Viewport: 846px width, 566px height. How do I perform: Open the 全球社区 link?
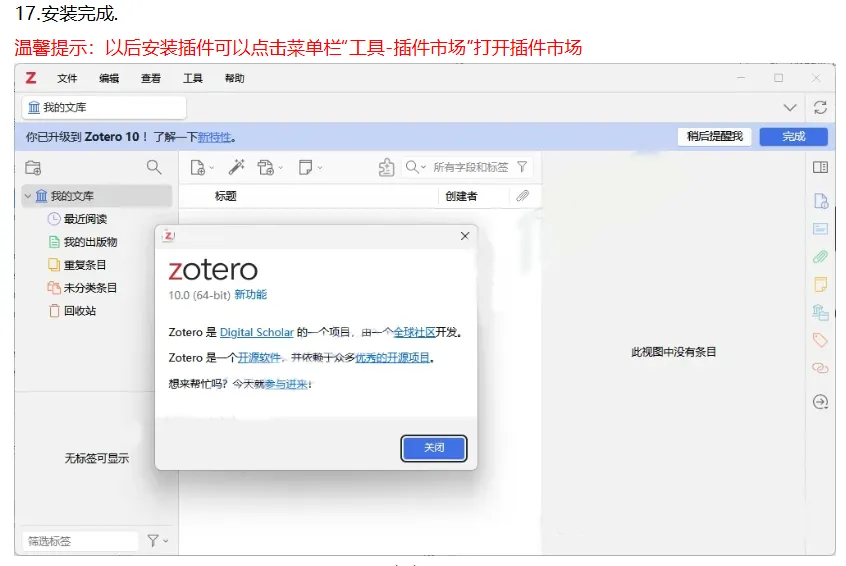coord(414,332)
